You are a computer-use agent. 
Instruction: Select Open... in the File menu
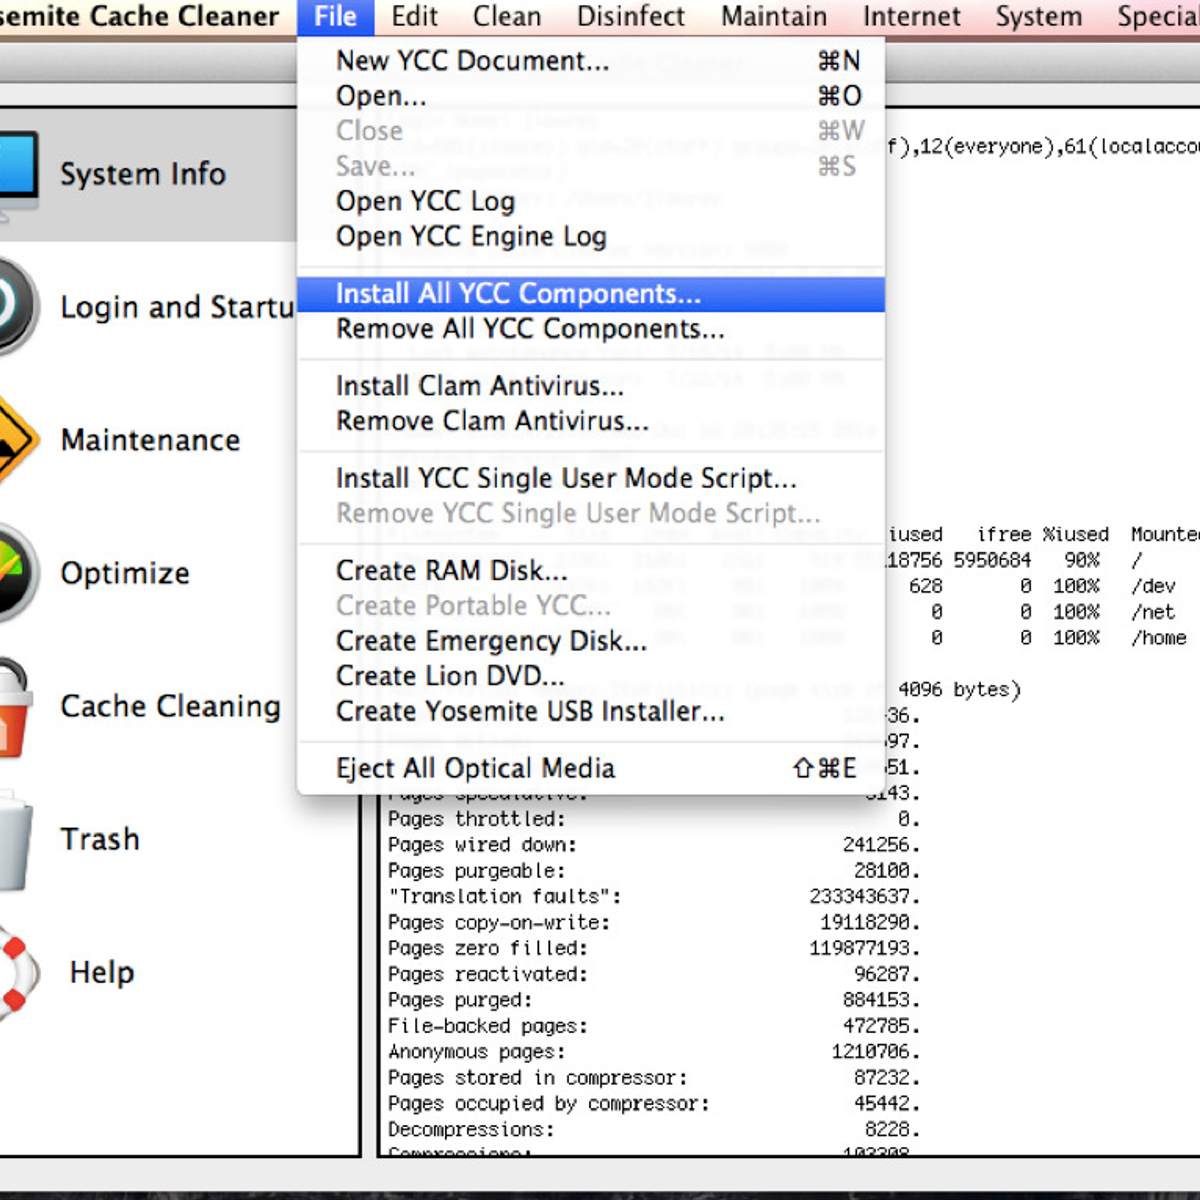point(591,96)
